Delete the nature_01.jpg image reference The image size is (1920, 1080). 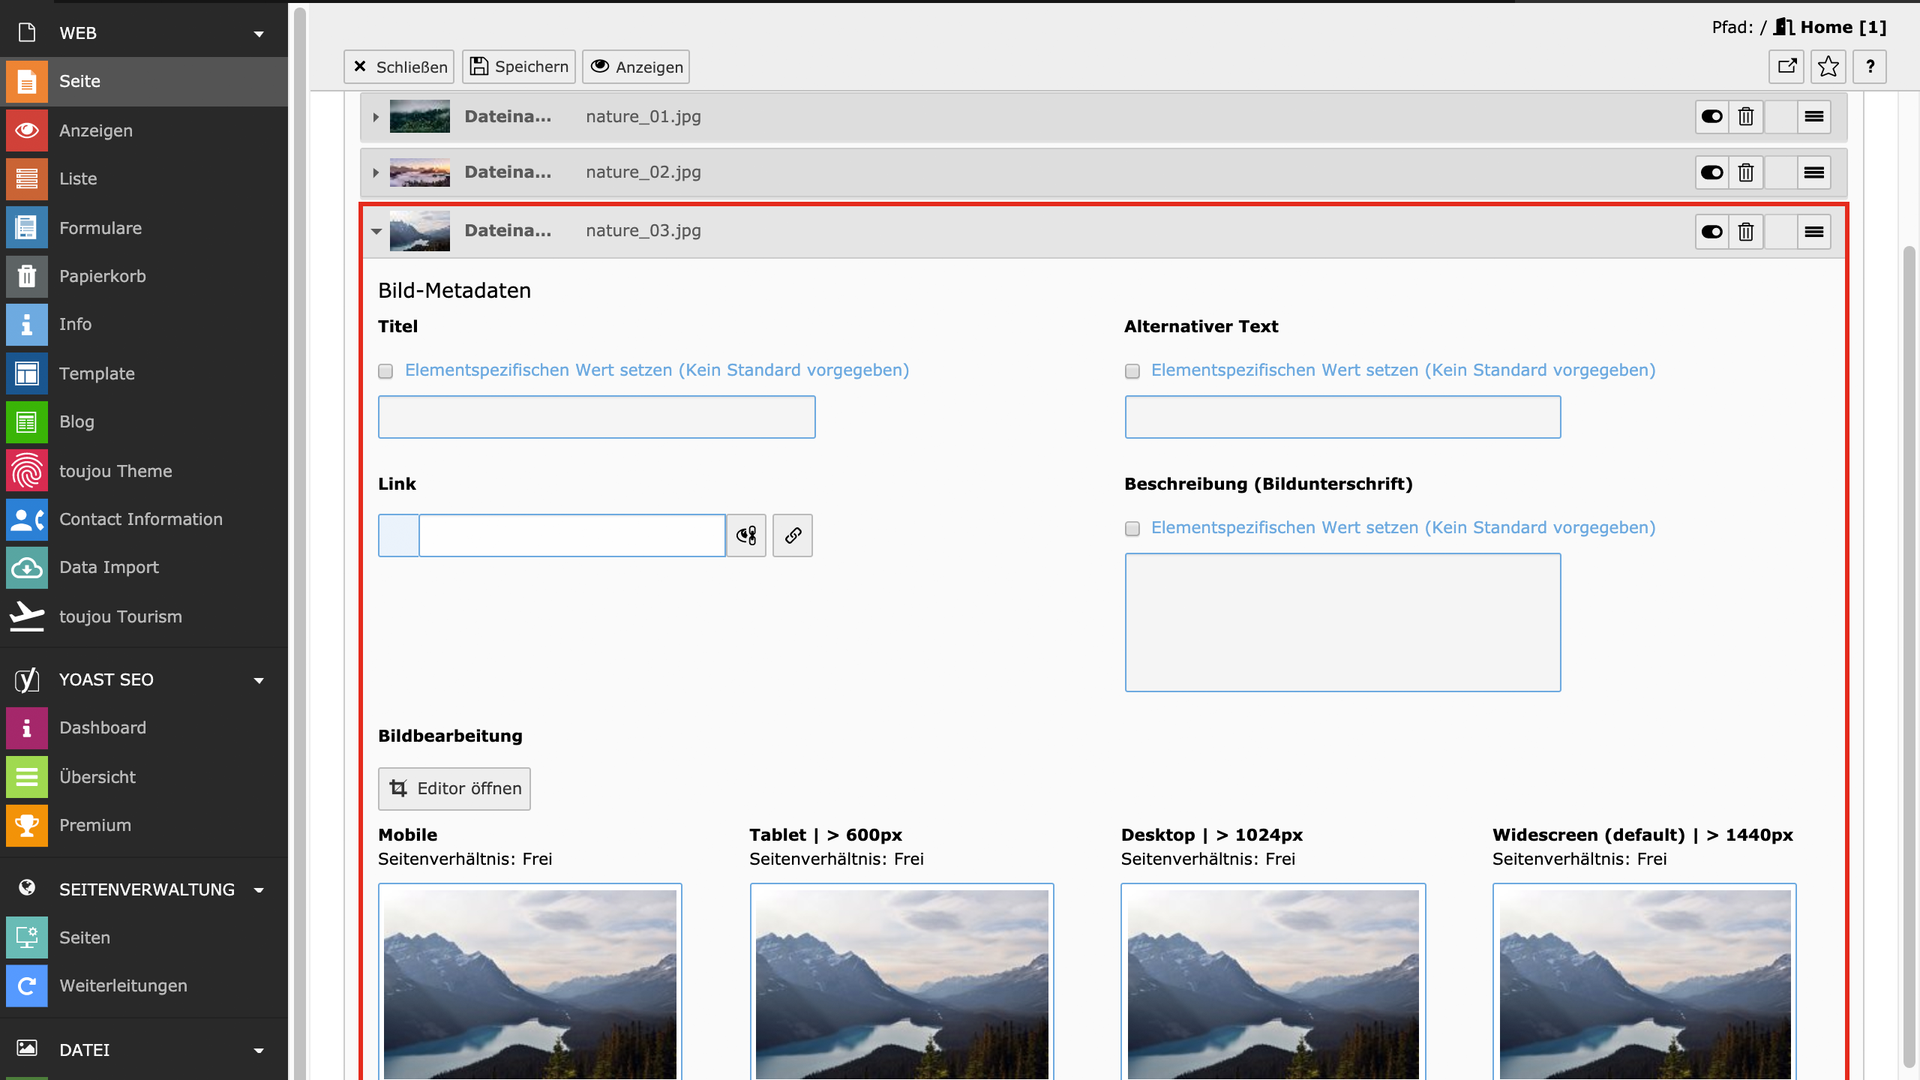point(1745,117)
